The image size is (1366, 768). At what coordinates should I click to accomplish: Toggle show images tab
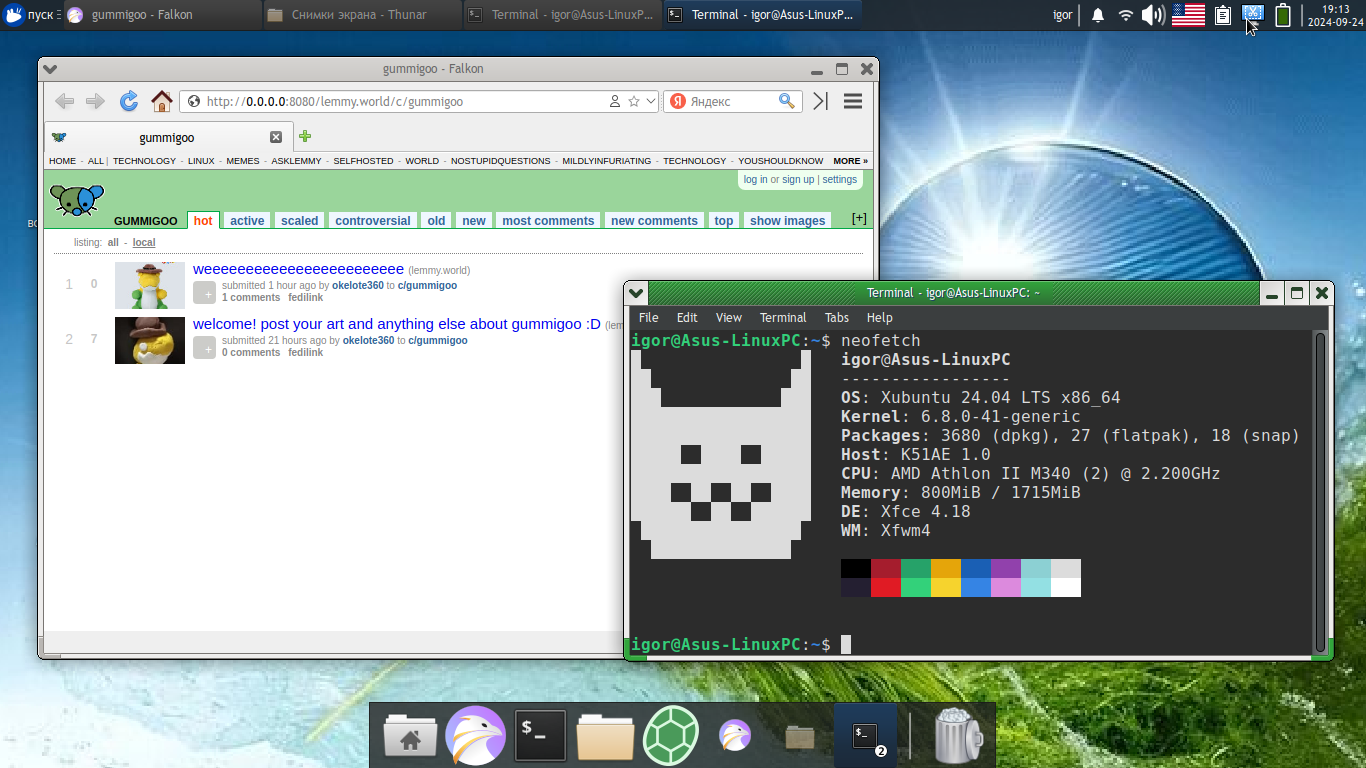[787, 221]
